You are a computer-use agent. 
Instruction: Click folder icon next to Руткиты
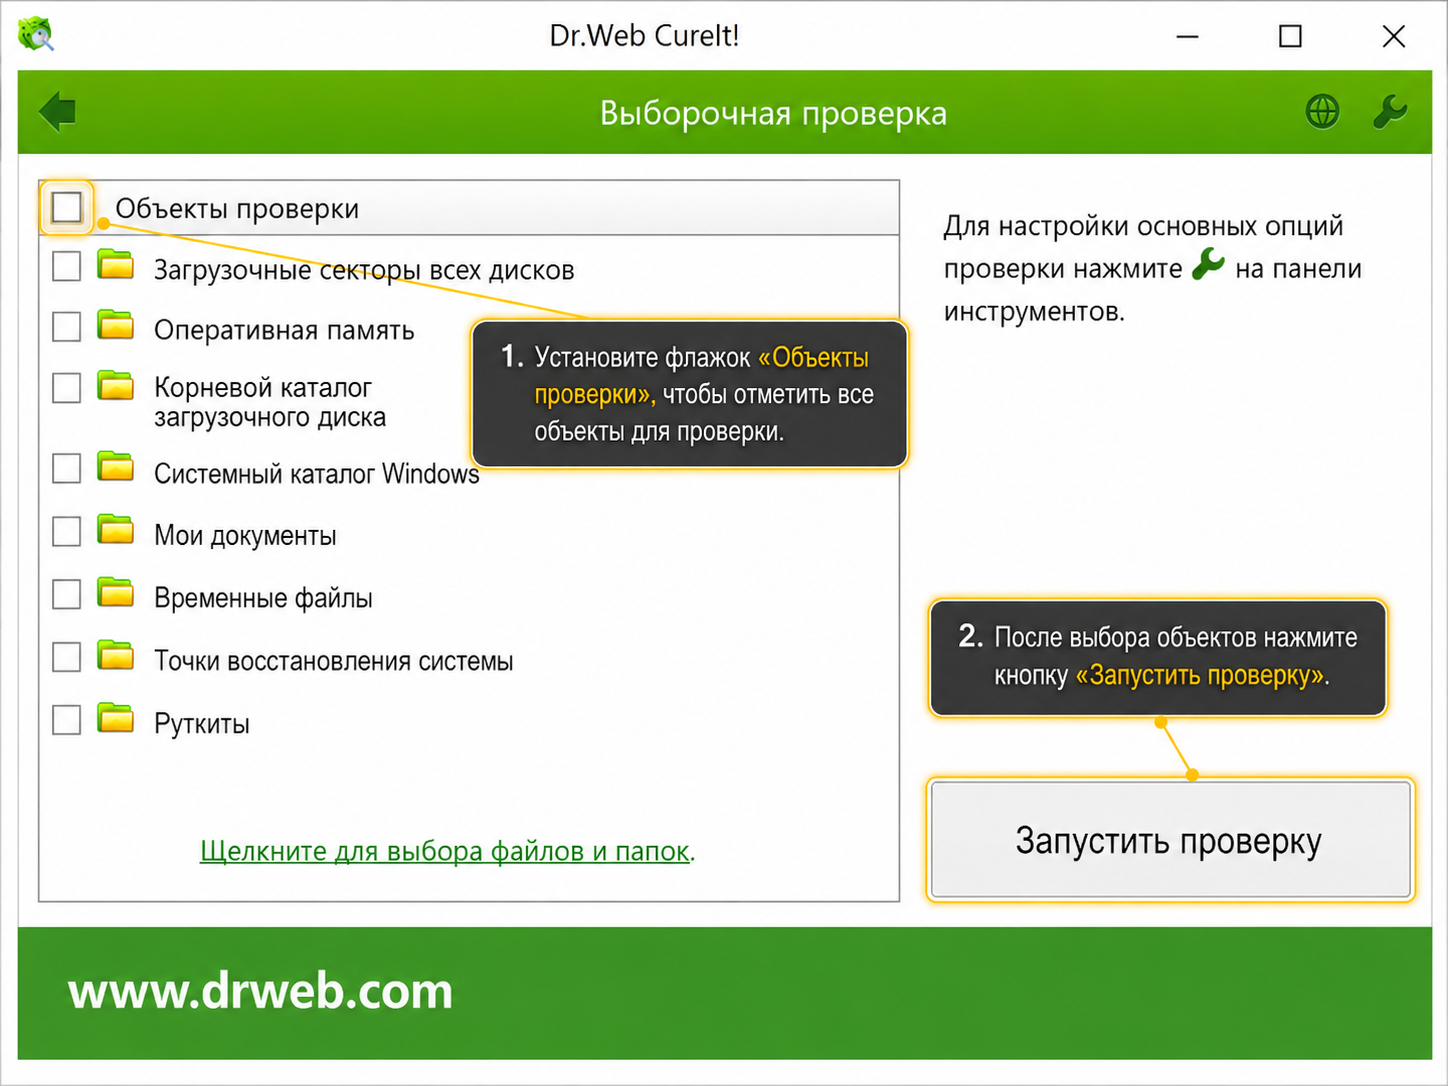pyautogui.click(x=116, y=718)
